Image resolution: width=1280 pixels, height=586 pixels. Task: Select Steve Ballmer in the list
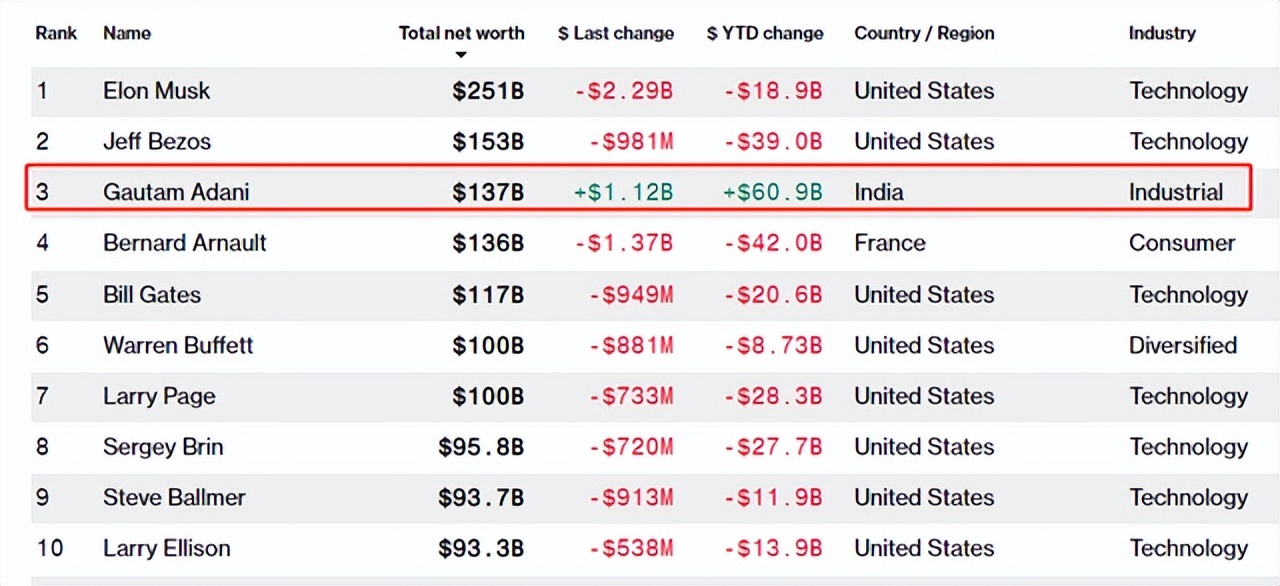[x=174, y=498]
